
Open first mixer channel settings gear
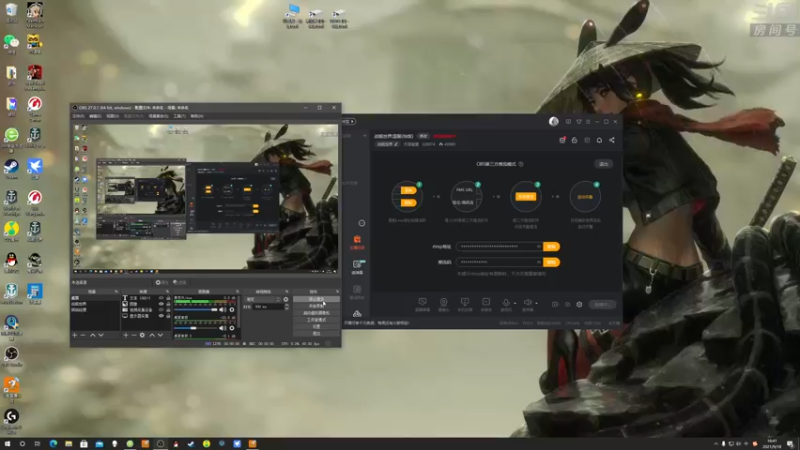coord(232,310)
